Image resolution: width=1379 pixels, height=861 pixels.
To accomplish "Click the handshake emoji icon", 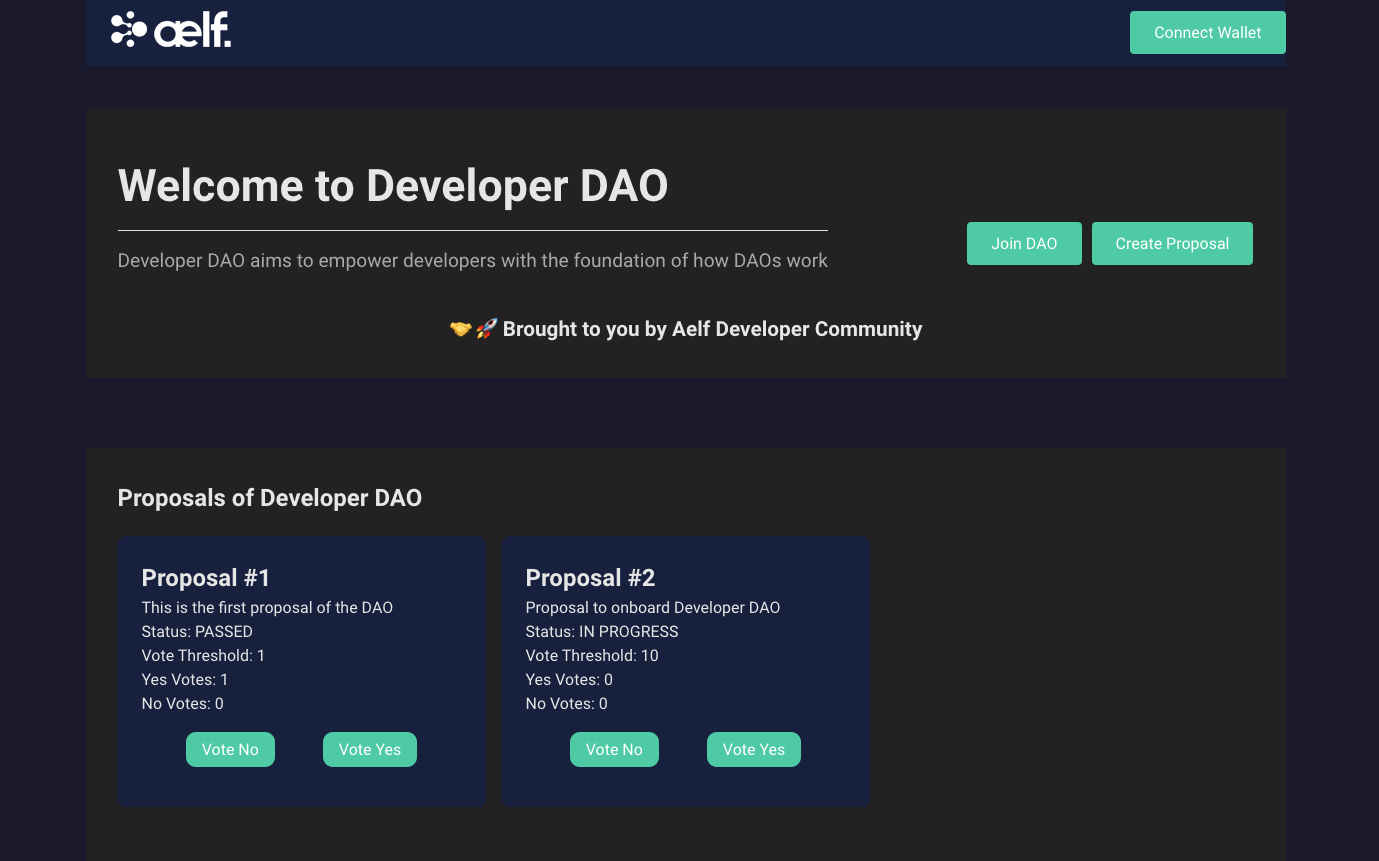I will (460, 329).
